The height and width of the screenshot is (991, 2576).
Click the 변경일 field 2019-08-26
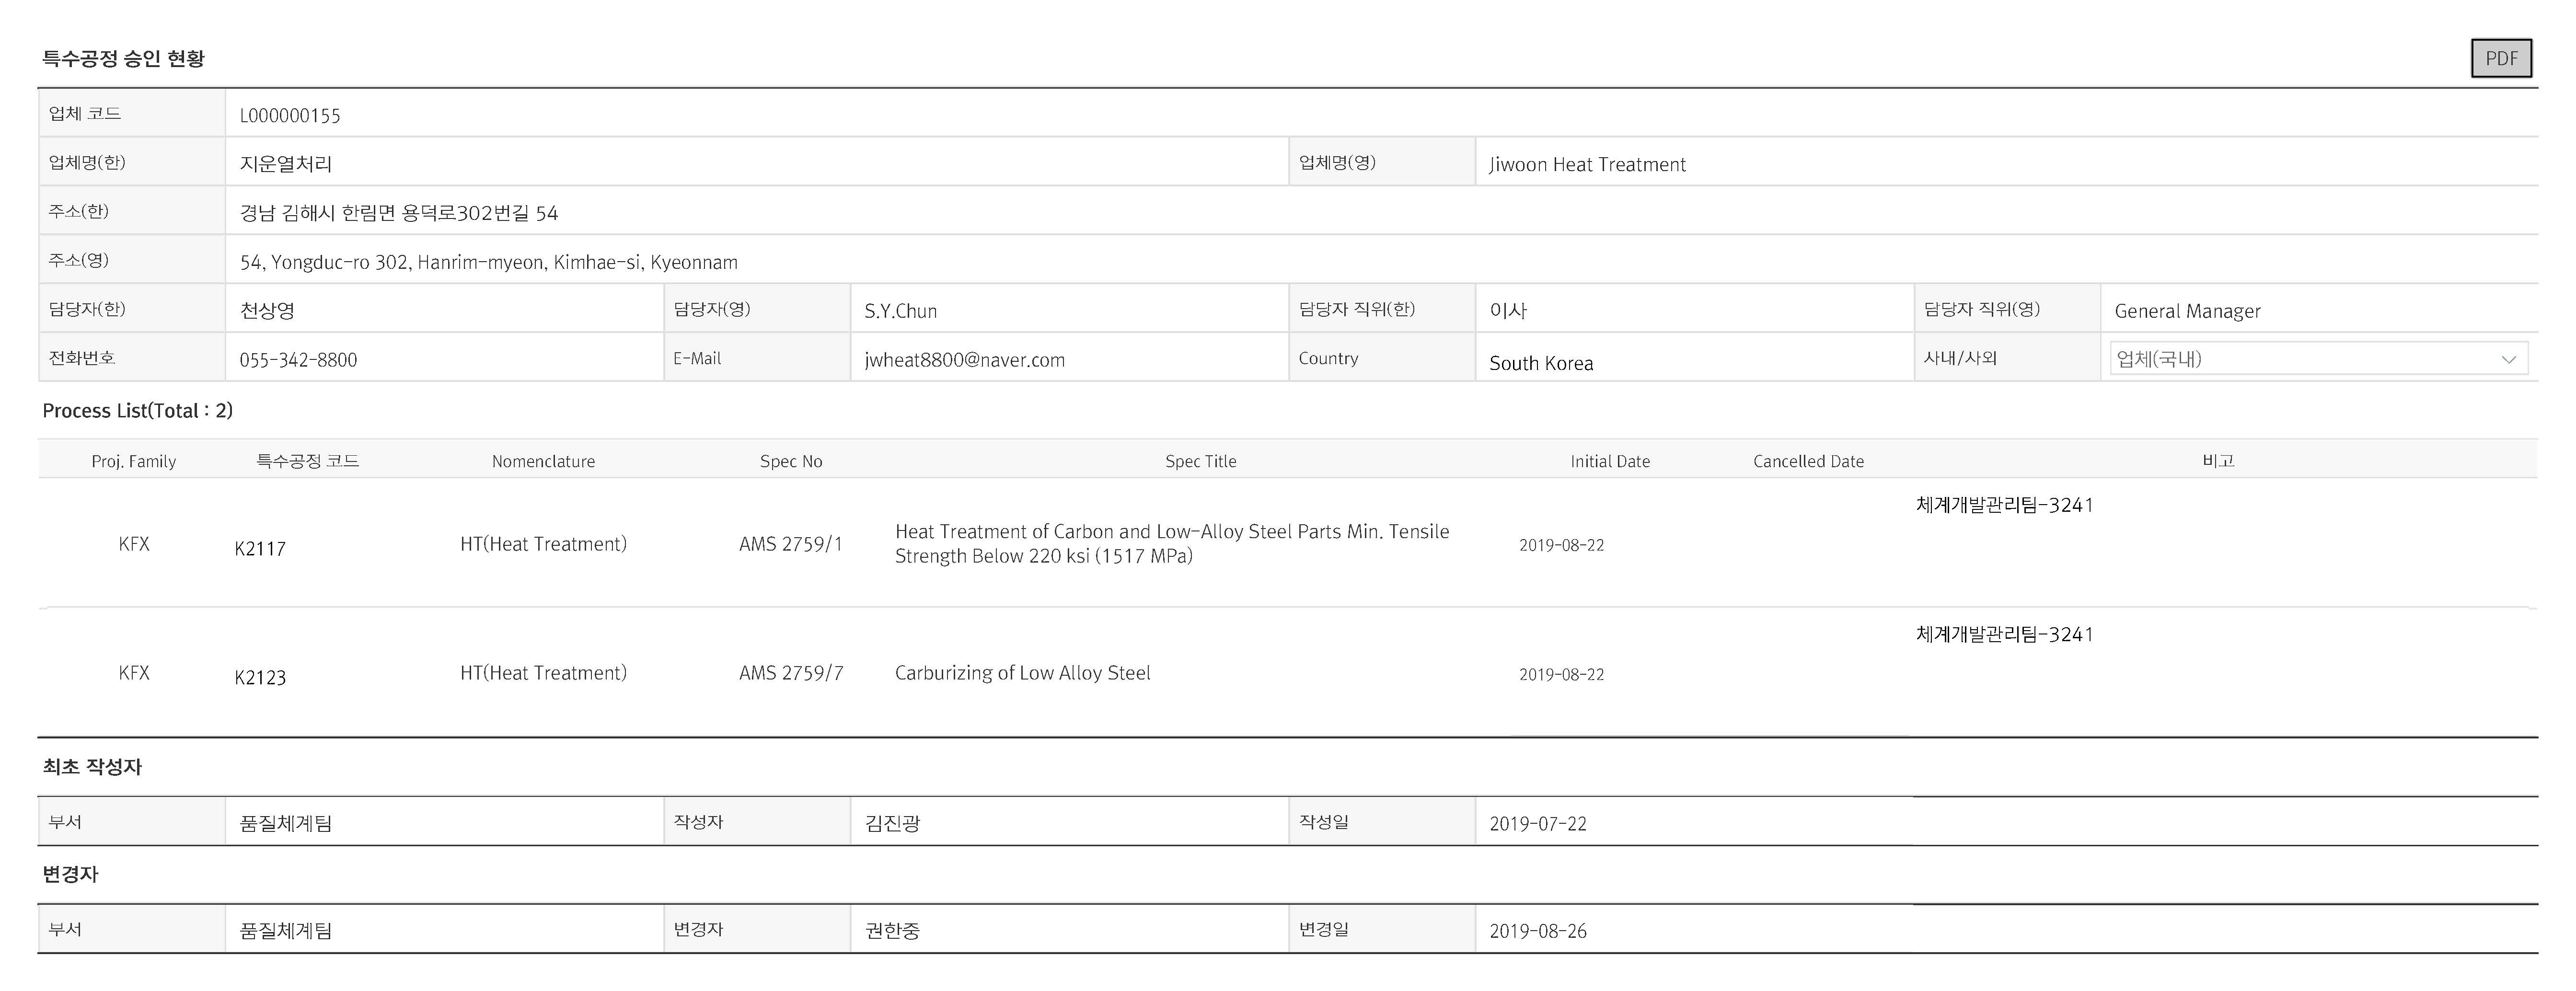[x=1537, y=931]
